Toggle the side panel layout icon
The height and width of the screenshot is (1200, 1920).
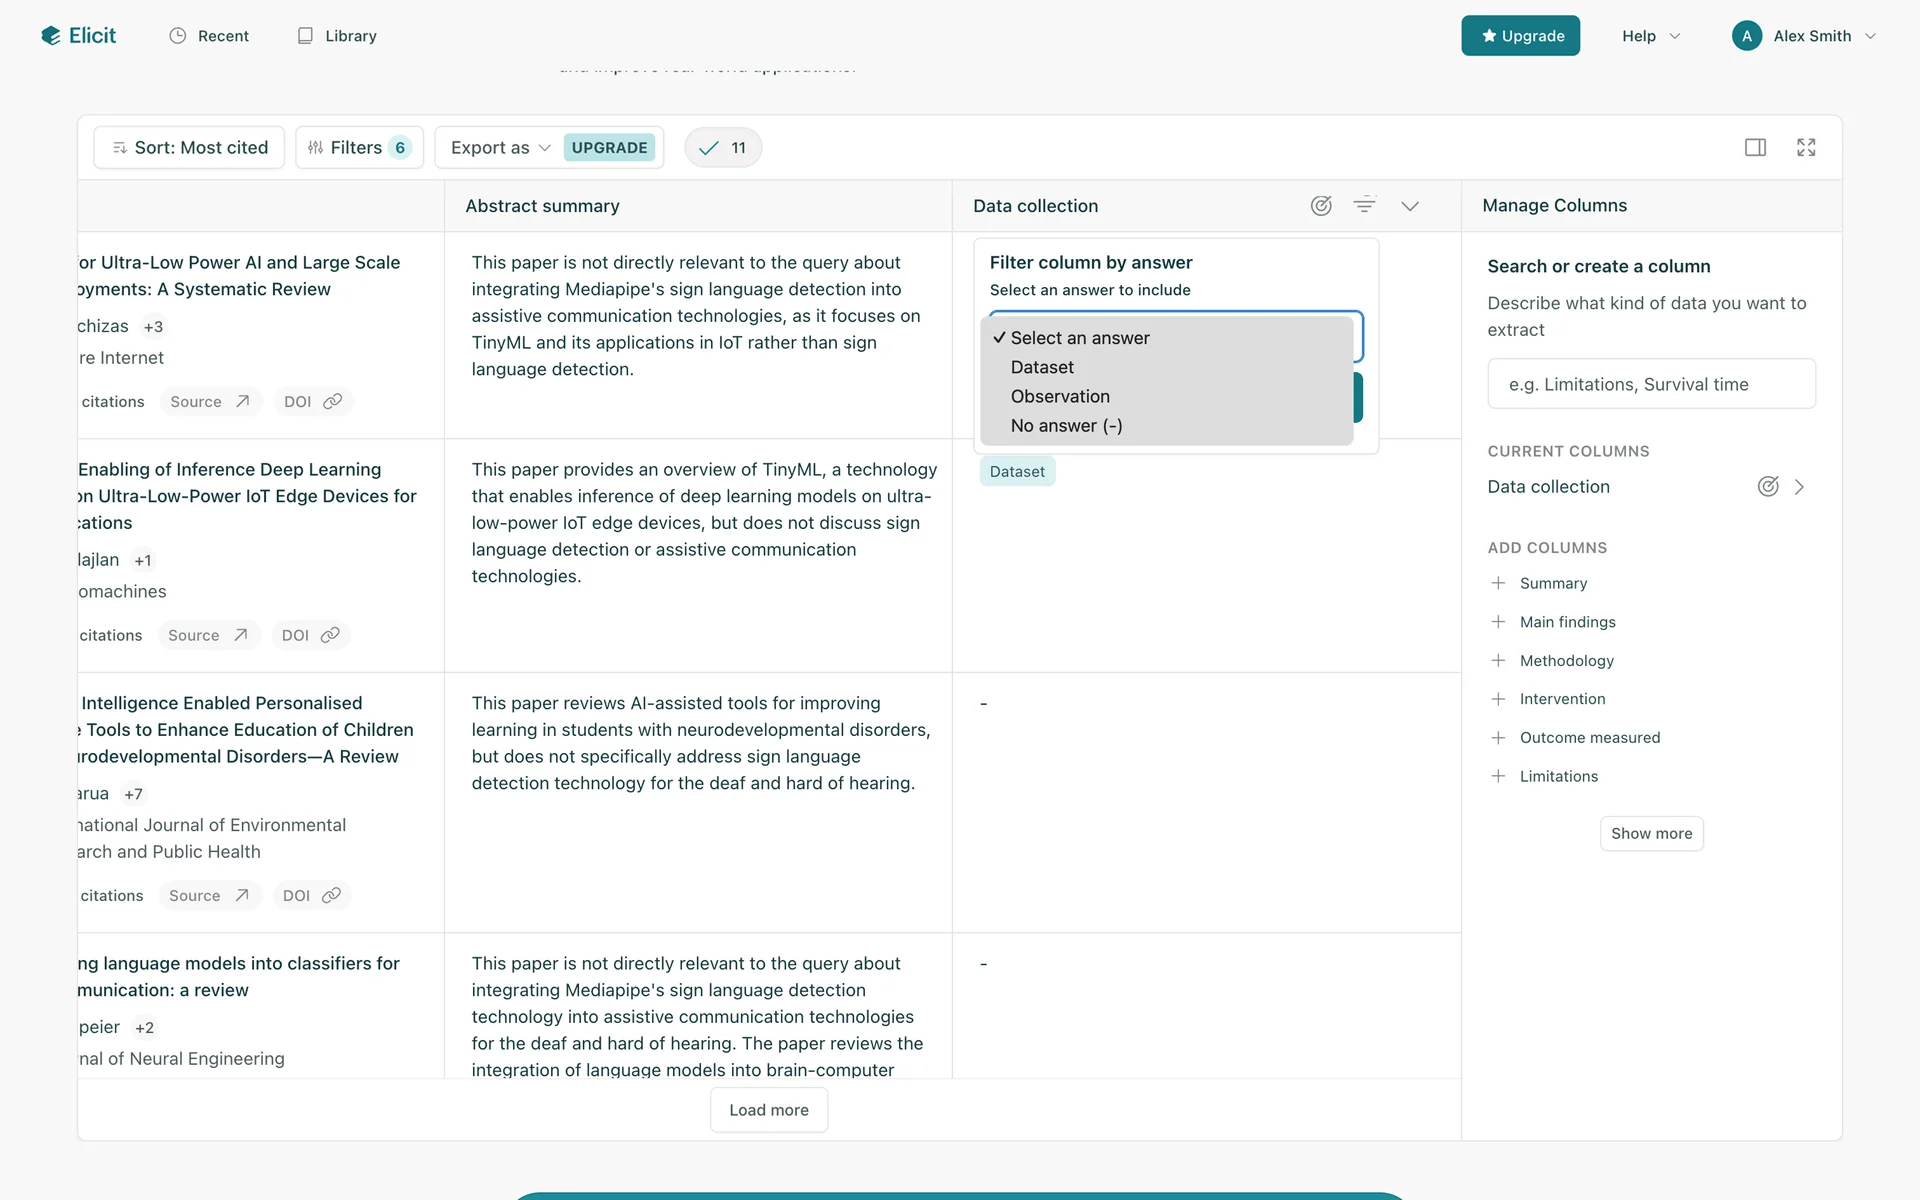(1755, 148)
